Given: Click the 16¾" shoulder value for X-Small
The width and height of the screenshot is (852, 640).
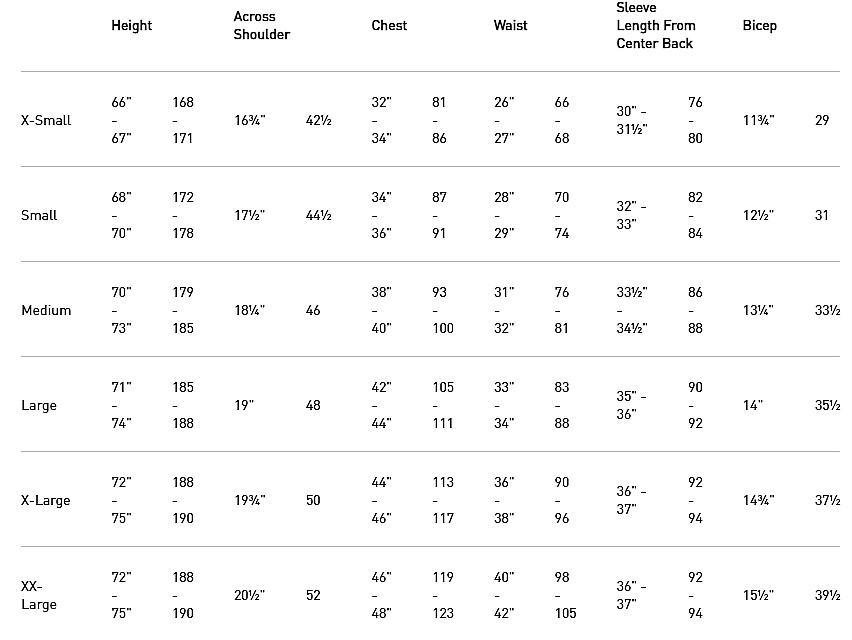Looking at the screenshot, I should 252,120.
